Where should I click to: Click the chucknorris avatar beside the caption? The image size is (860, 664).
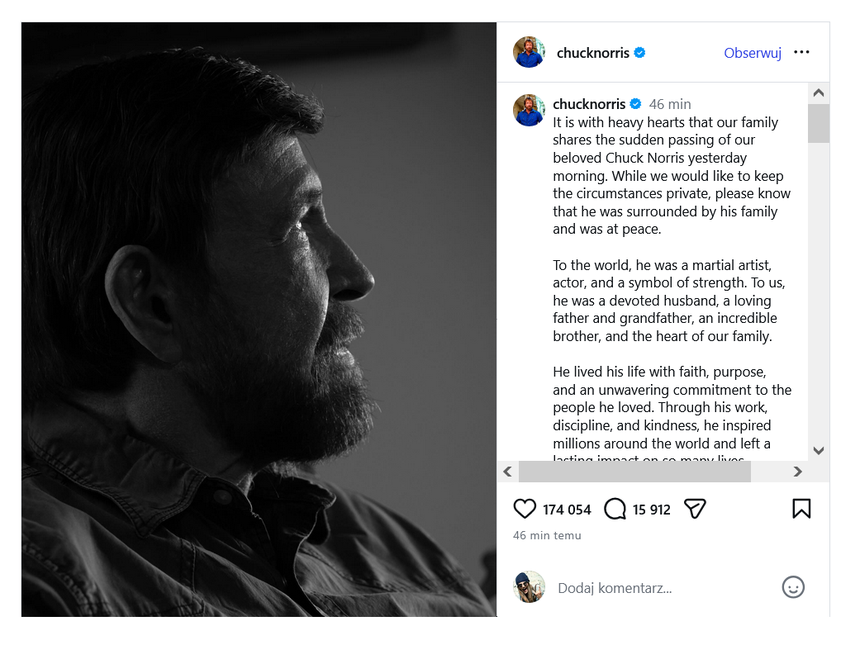[x=529, y=110]
